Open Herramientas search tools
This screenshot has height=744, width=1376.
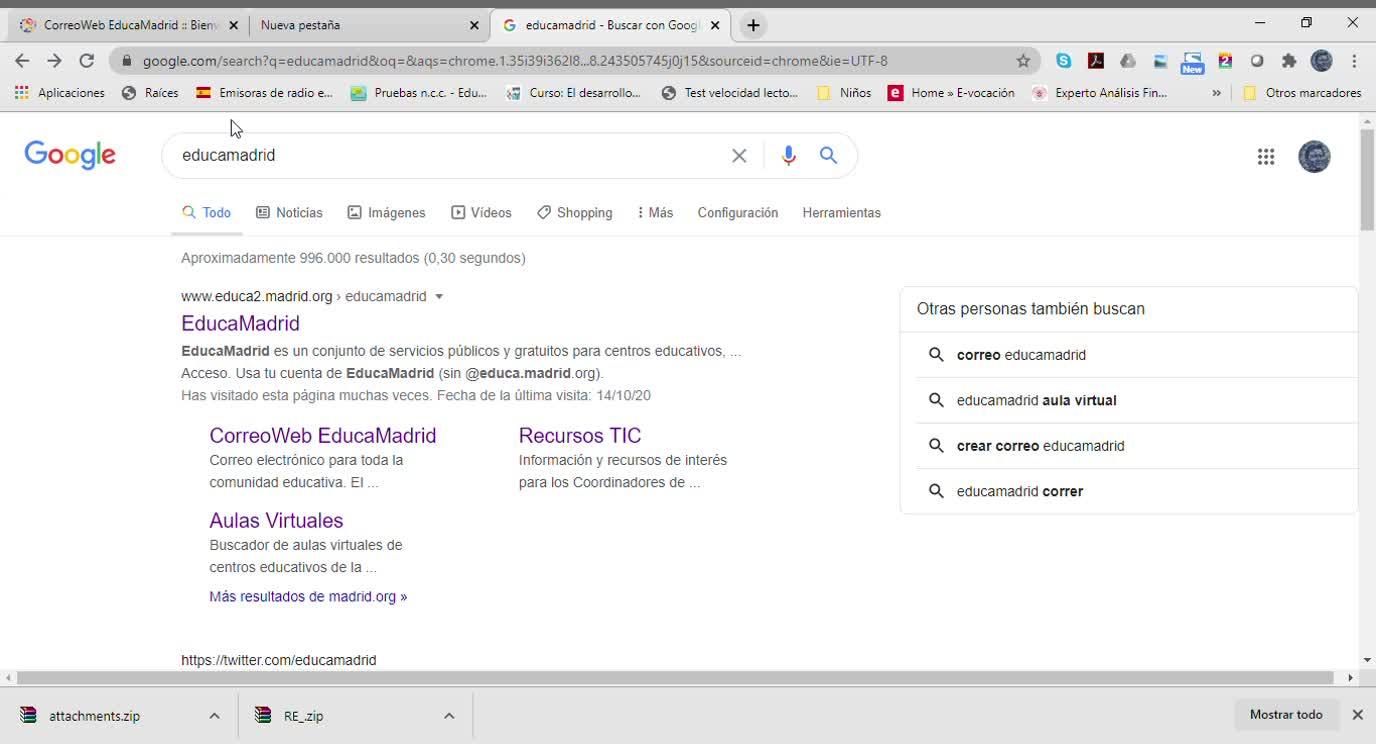[841, 213]
